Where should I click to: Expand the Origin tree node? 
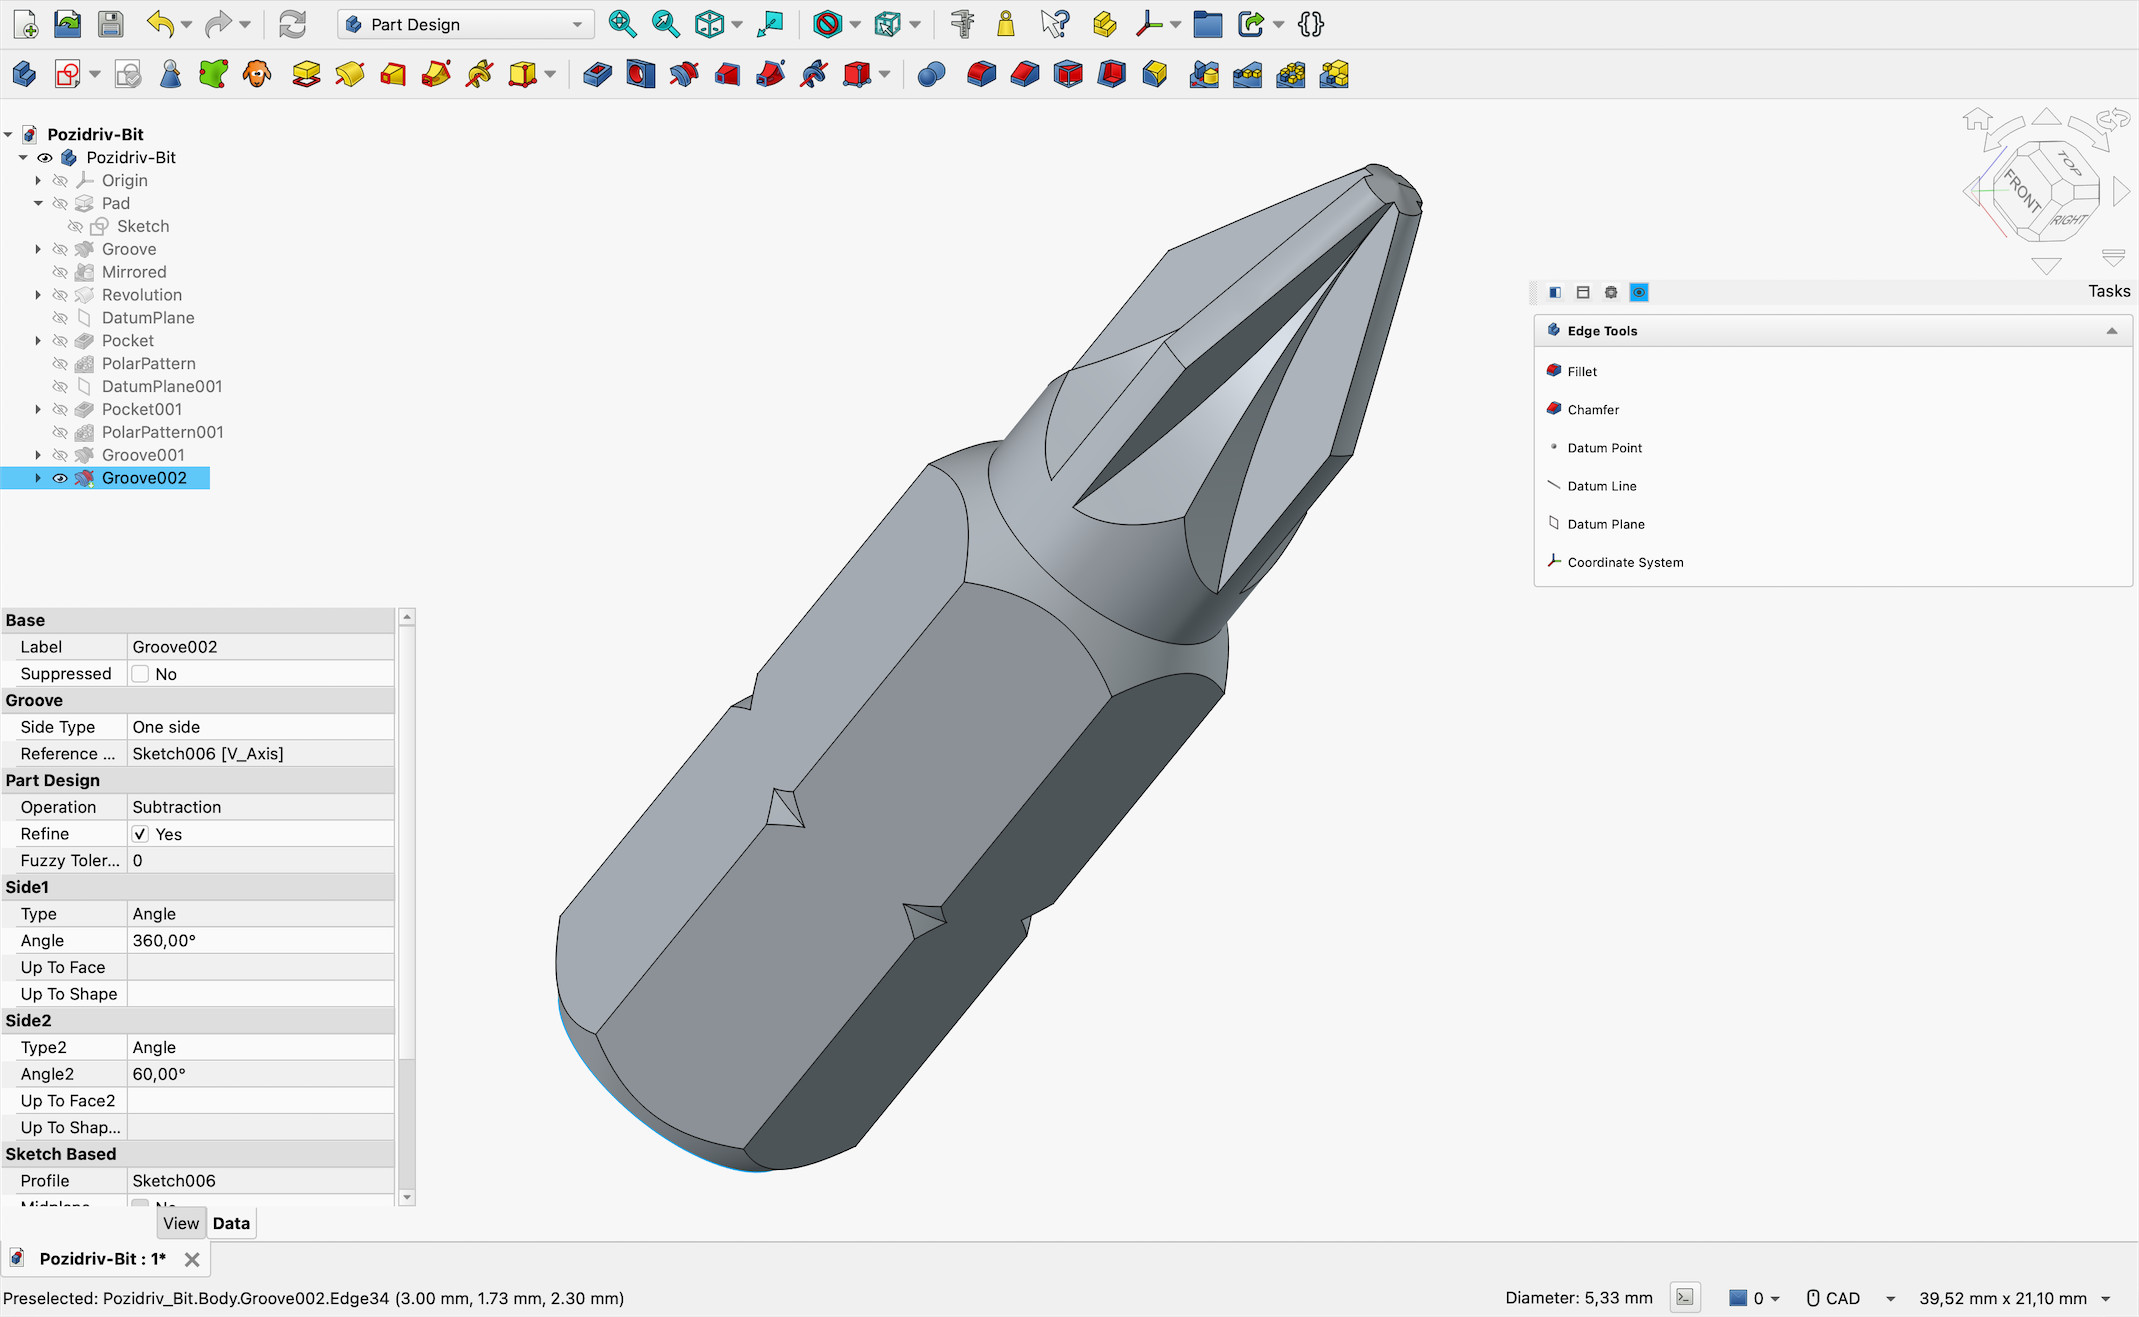pyautogui.click(x=38, y=180)
